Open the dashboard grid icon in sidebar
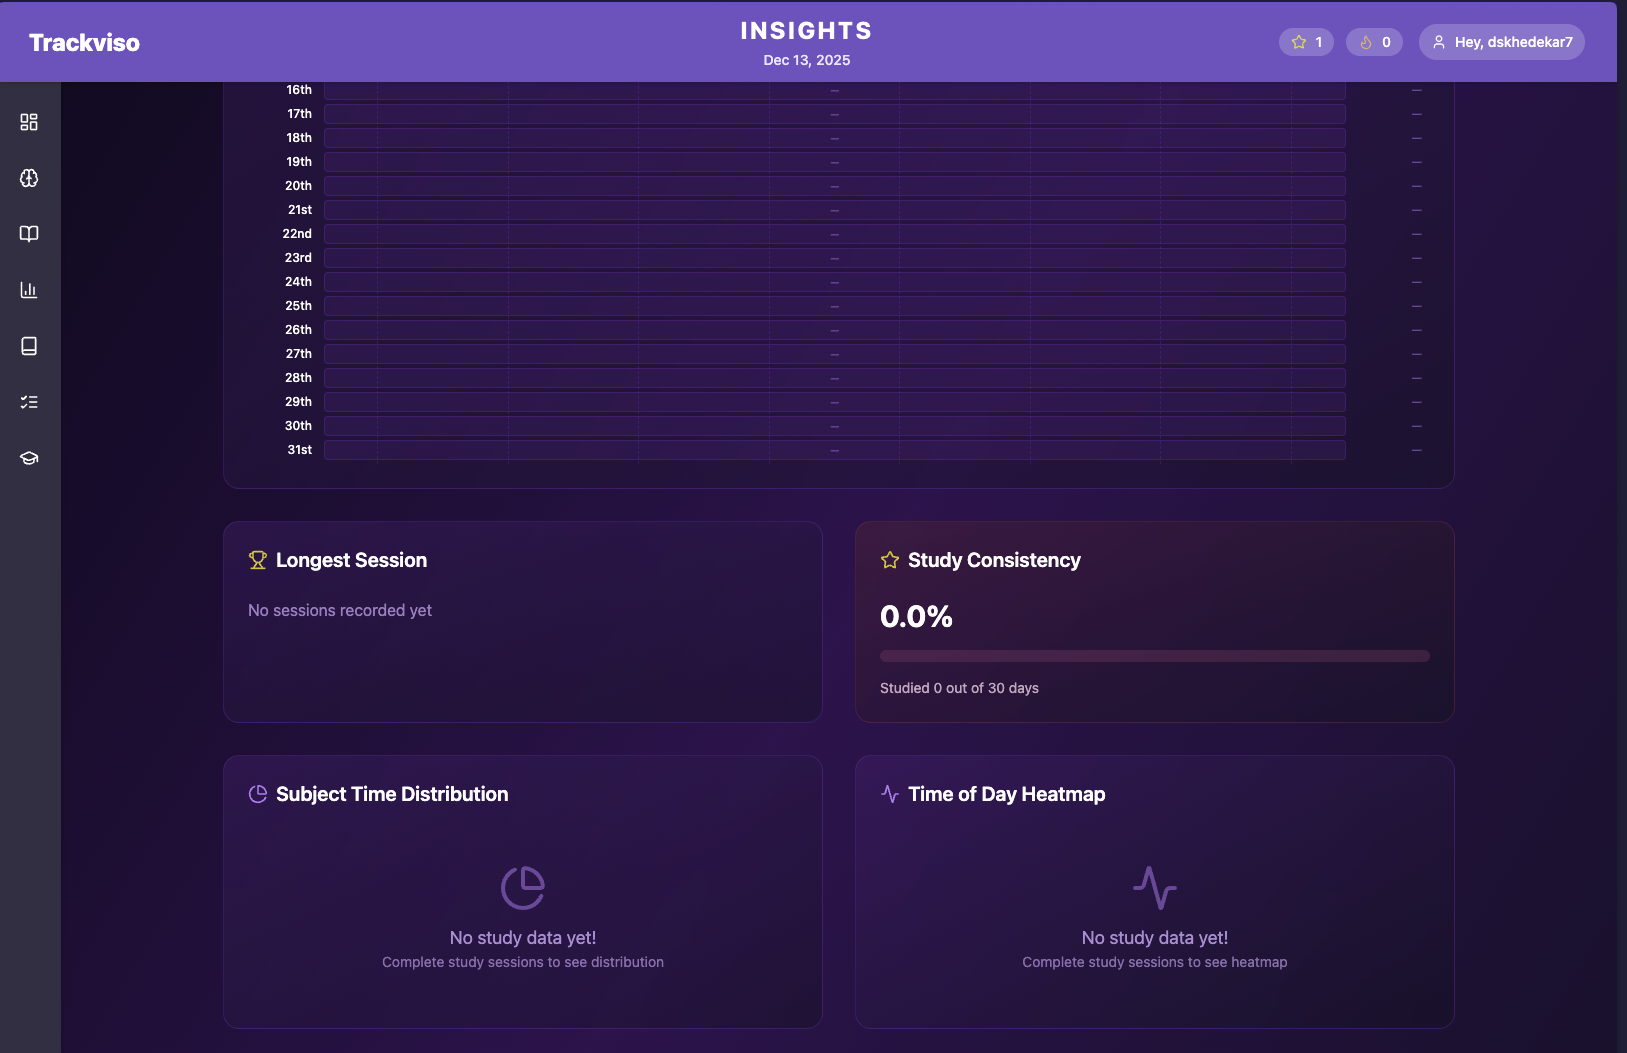 tap(28, 122)
